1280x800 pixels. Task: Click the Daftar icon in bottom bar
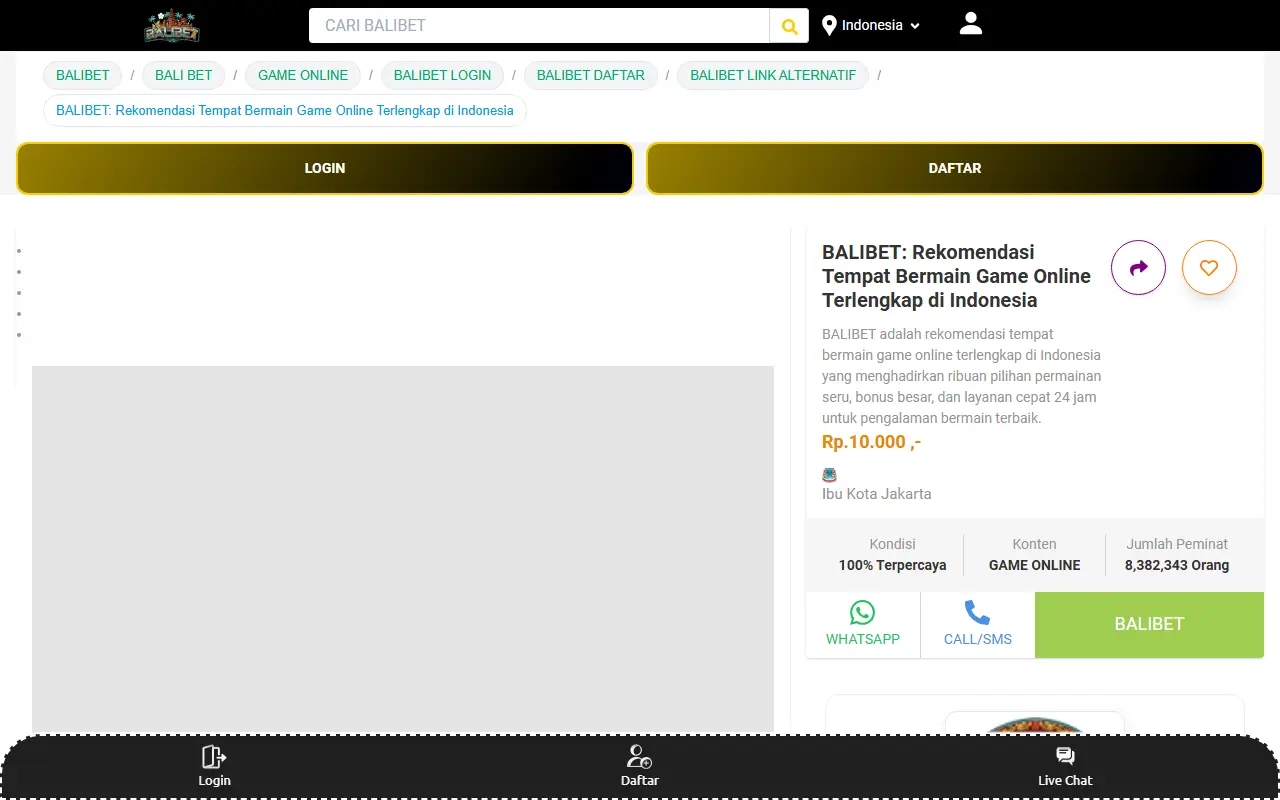[x=640, y=756]
